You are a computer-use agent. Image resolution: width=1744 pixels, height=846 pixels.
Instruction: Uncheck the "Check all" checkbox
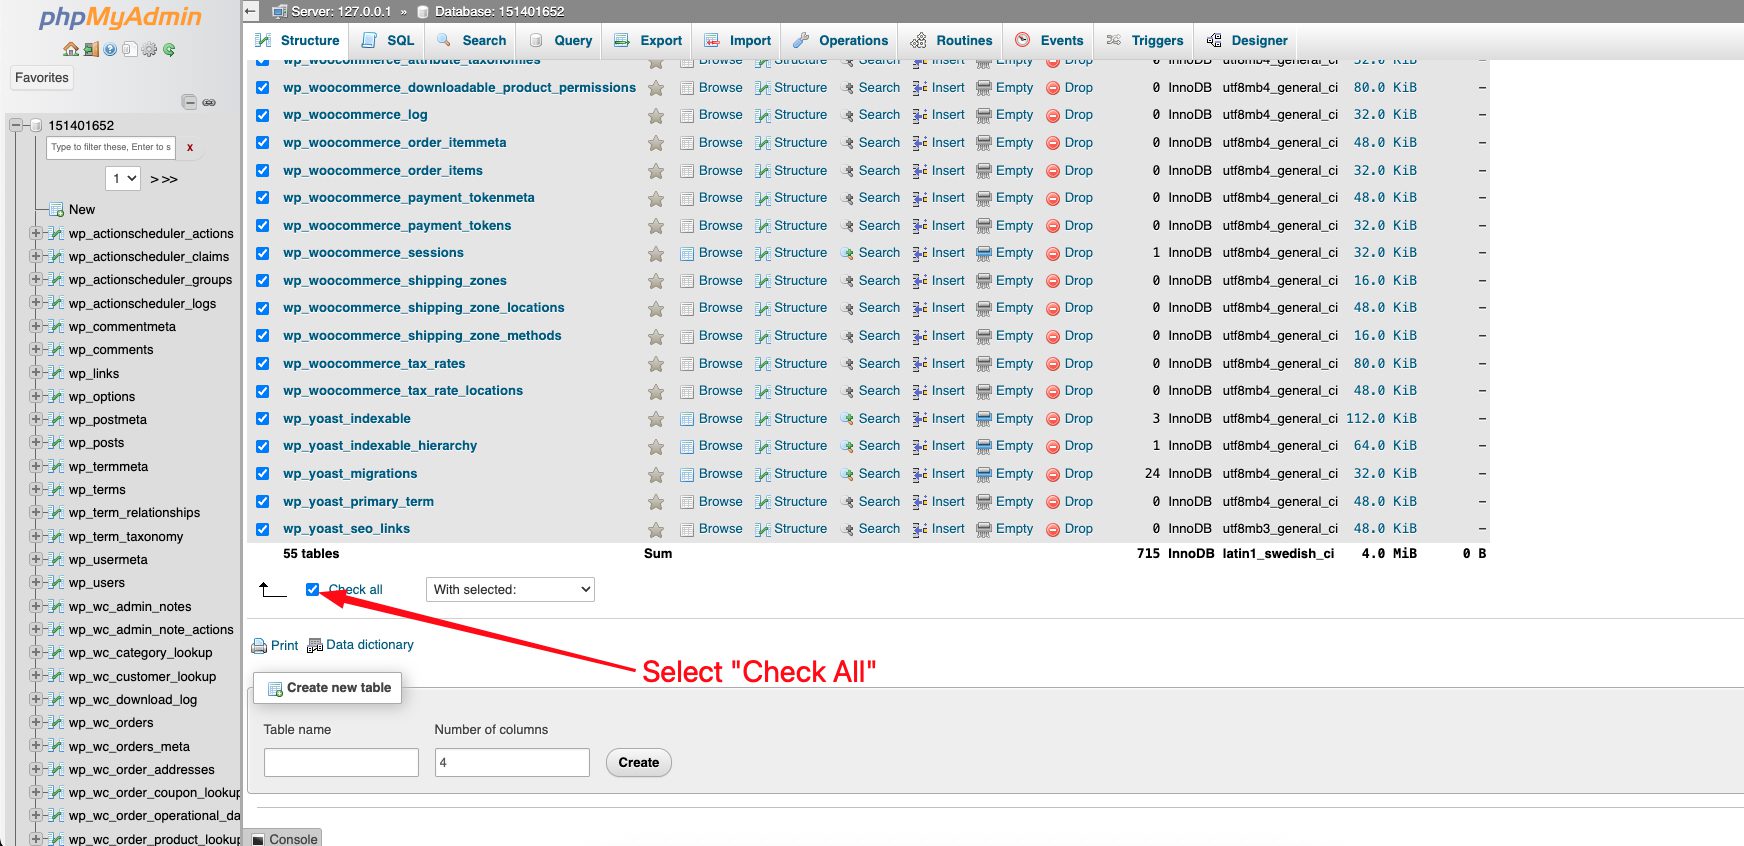tap(313, 590)
